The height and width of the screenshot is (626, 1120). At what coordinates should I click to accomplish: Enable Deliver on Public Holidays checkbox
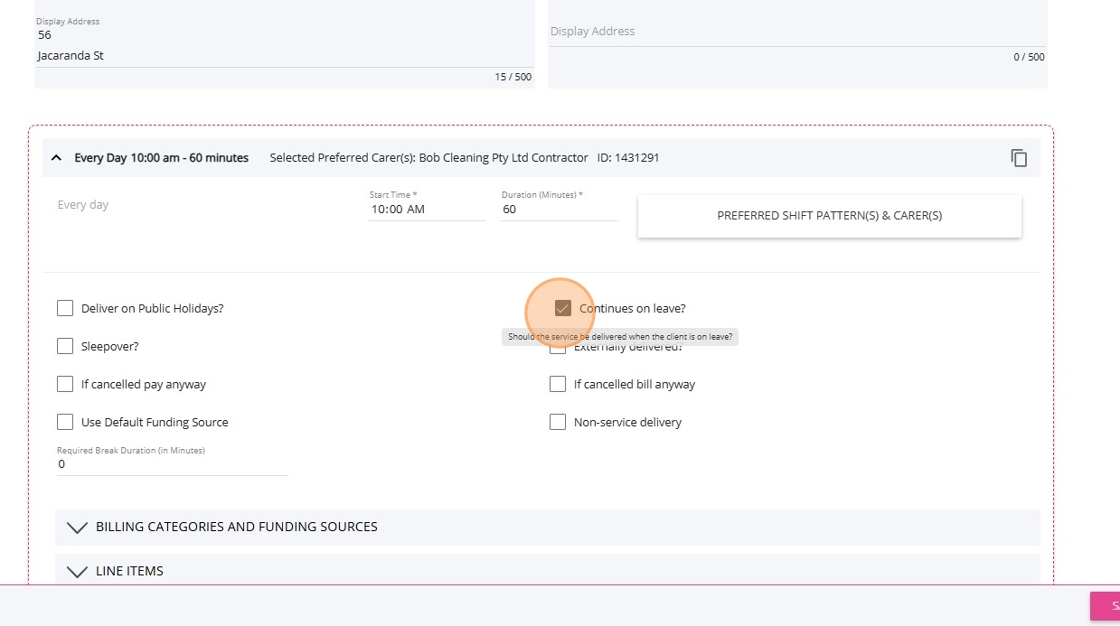65,308
